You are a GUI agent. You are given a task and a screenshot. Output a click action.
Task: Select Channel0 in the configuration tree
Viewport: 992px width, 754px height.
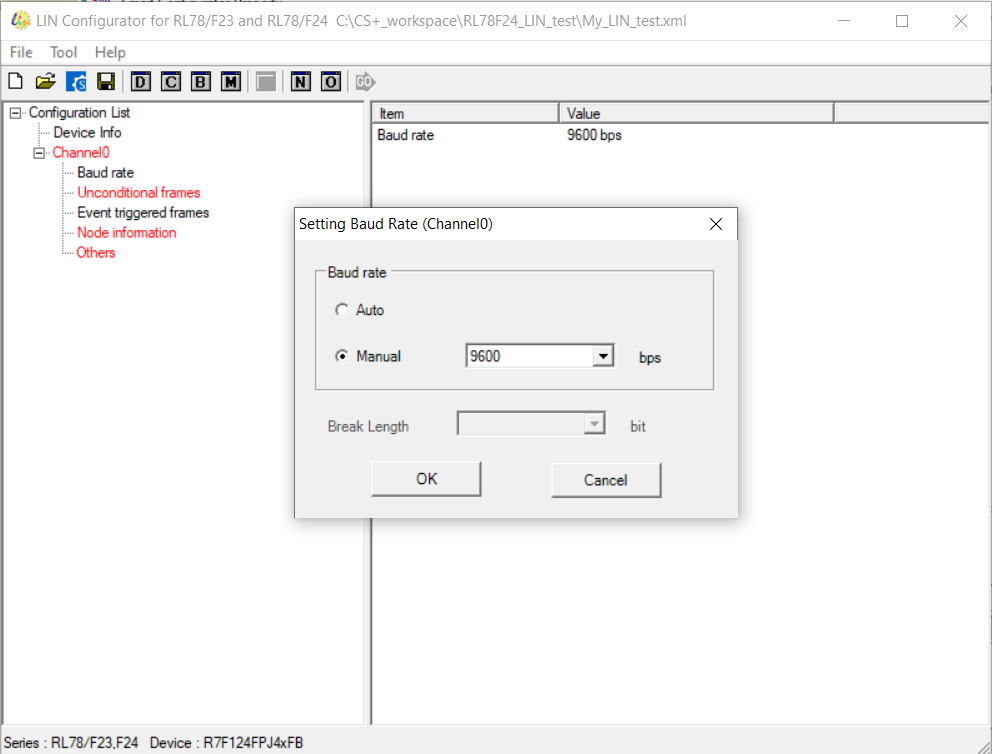click(x=81, y=153)
